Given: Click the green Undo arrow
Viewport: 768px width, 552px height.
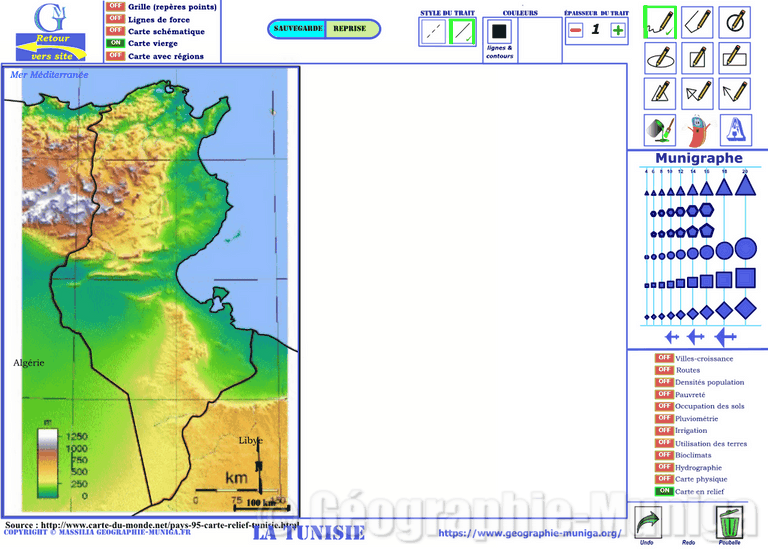Looking at the screenshot, I should point(648,523).
